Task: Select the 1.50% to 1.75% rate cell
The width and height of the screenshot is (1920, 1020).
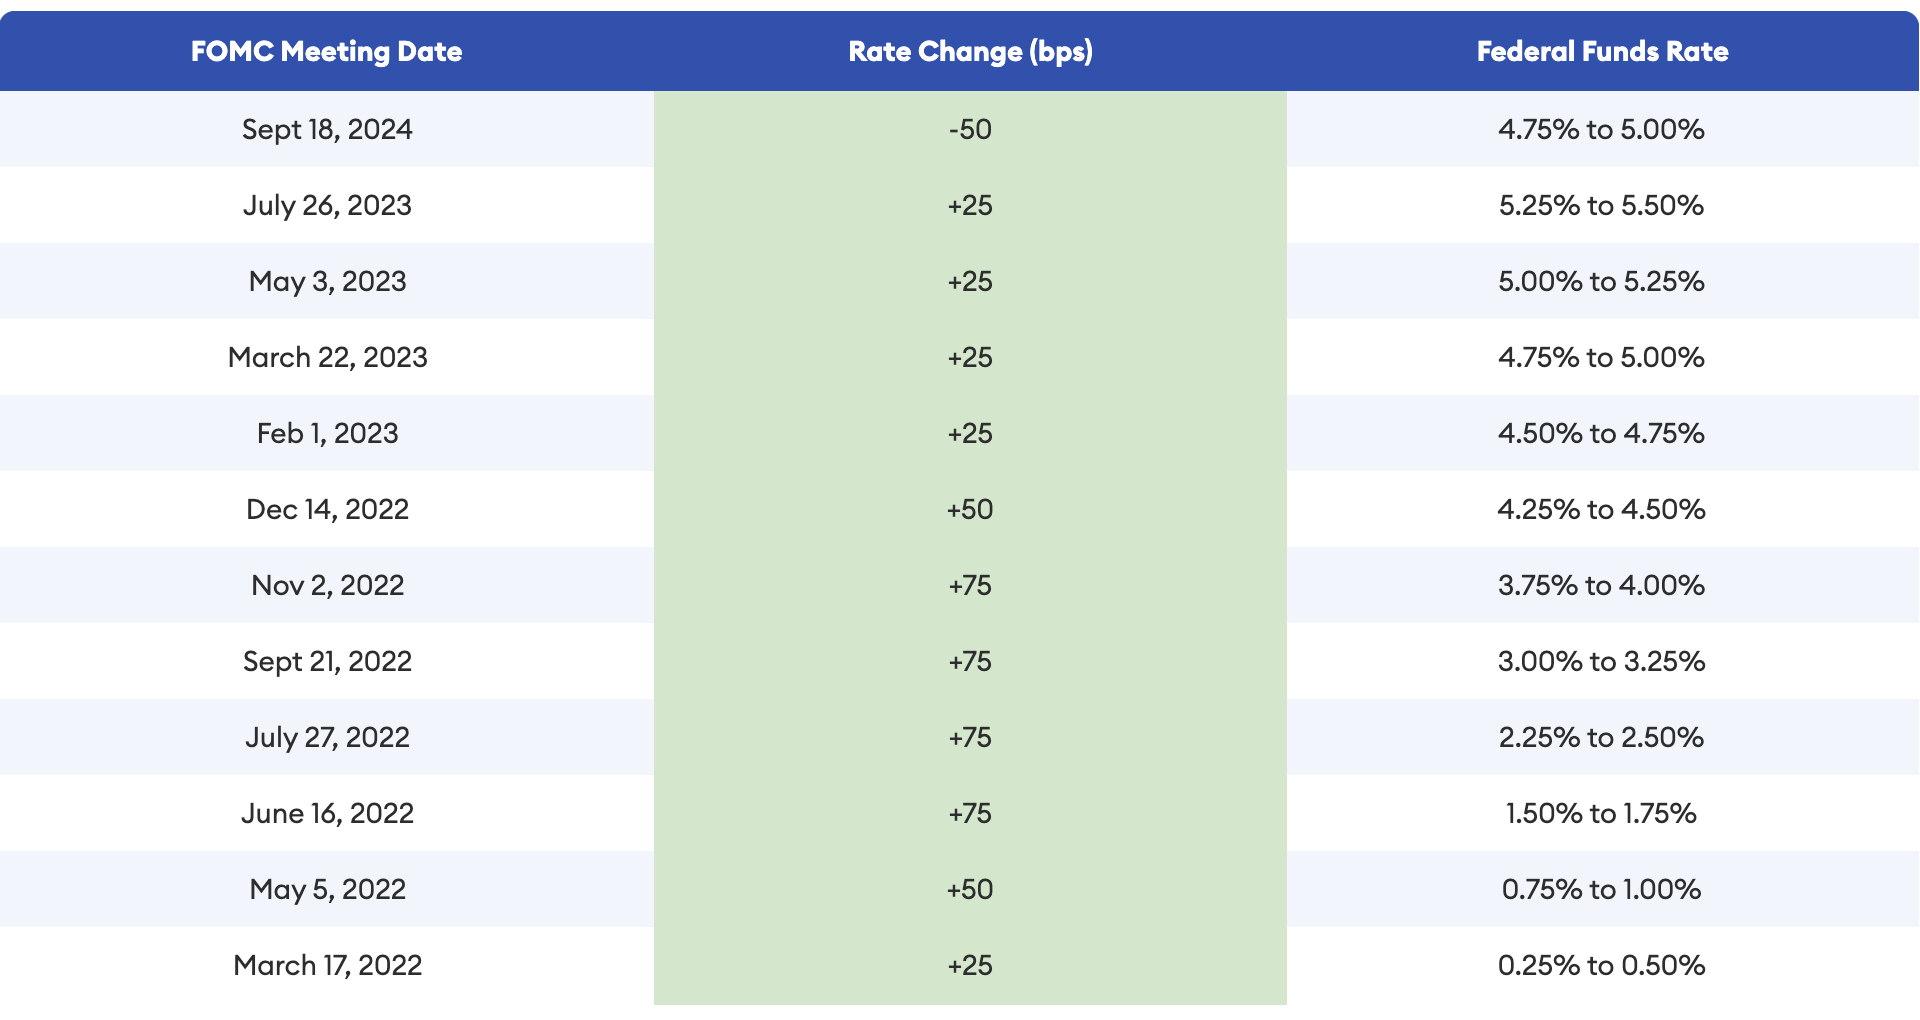Action: tap(1603, 813)
